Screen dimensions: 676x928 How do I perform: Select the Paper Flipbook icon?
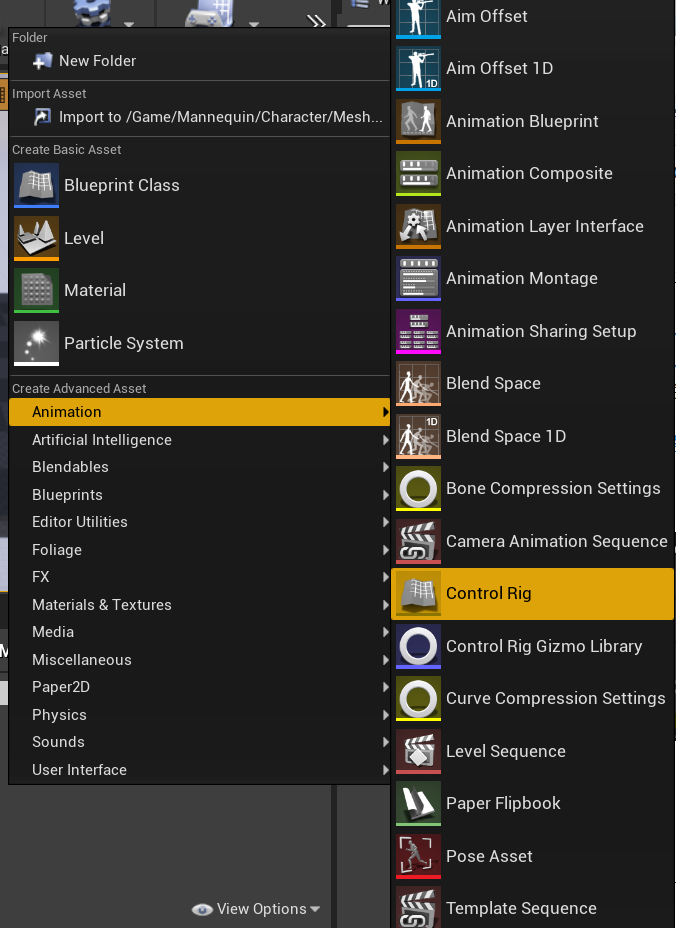tap(418, 803)
